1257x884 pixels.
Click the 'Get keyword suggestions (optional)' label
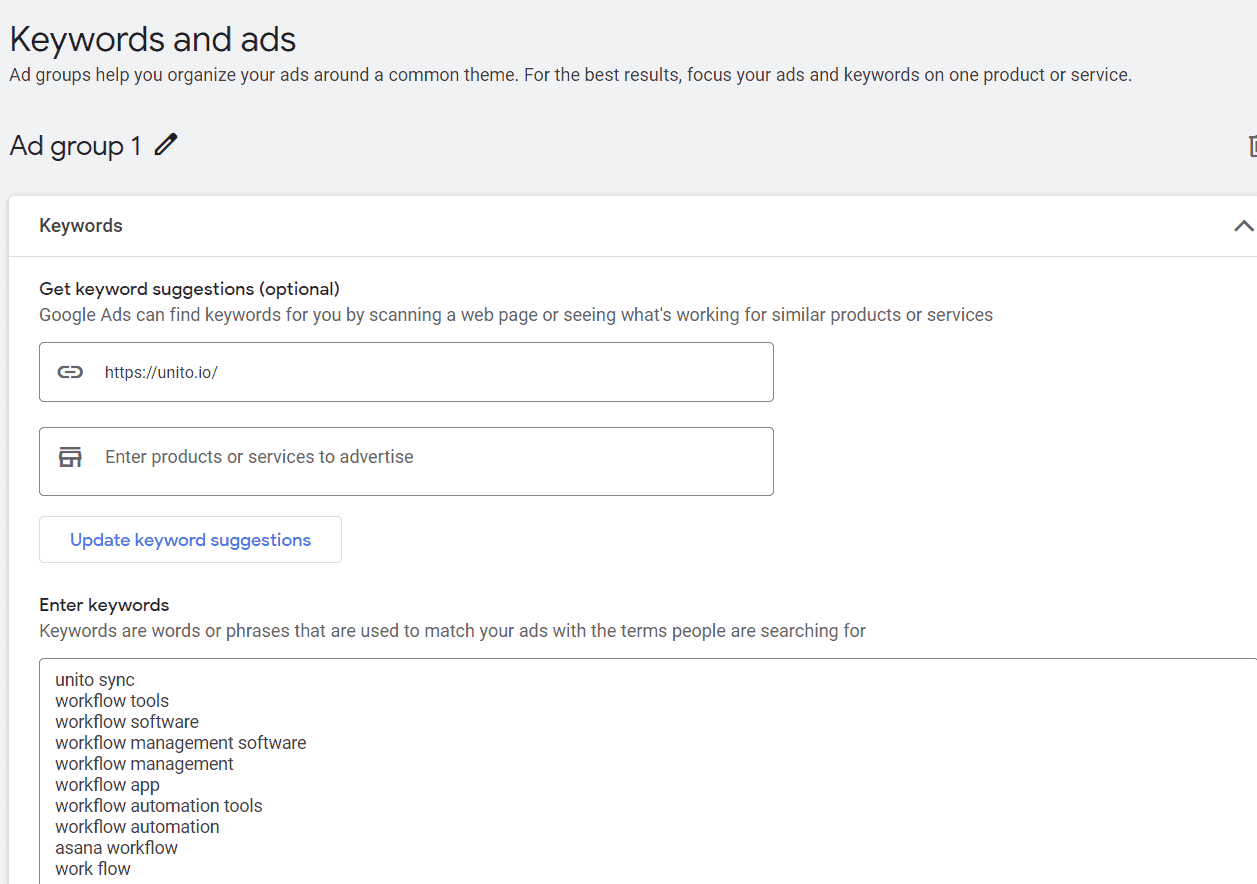[x=190, y=289]
